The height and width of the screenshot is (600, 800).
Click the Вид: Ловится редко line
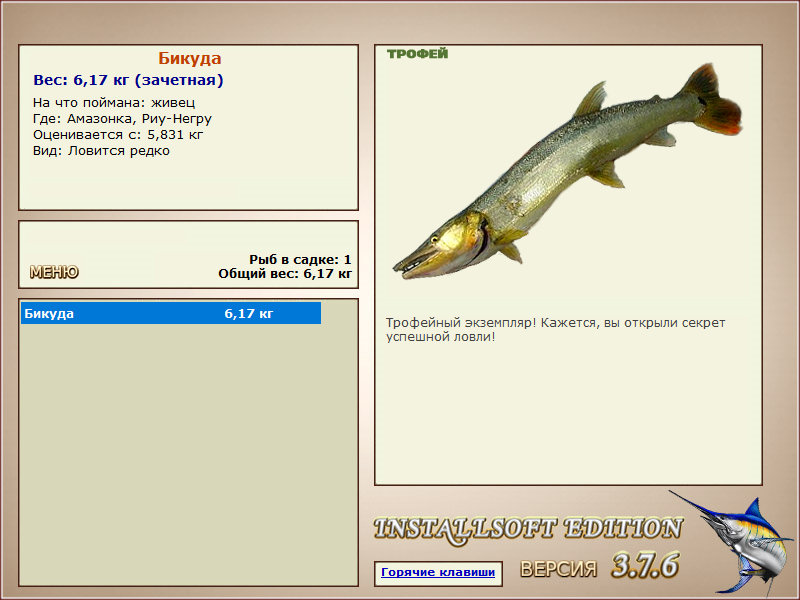[x=101, y=151]
